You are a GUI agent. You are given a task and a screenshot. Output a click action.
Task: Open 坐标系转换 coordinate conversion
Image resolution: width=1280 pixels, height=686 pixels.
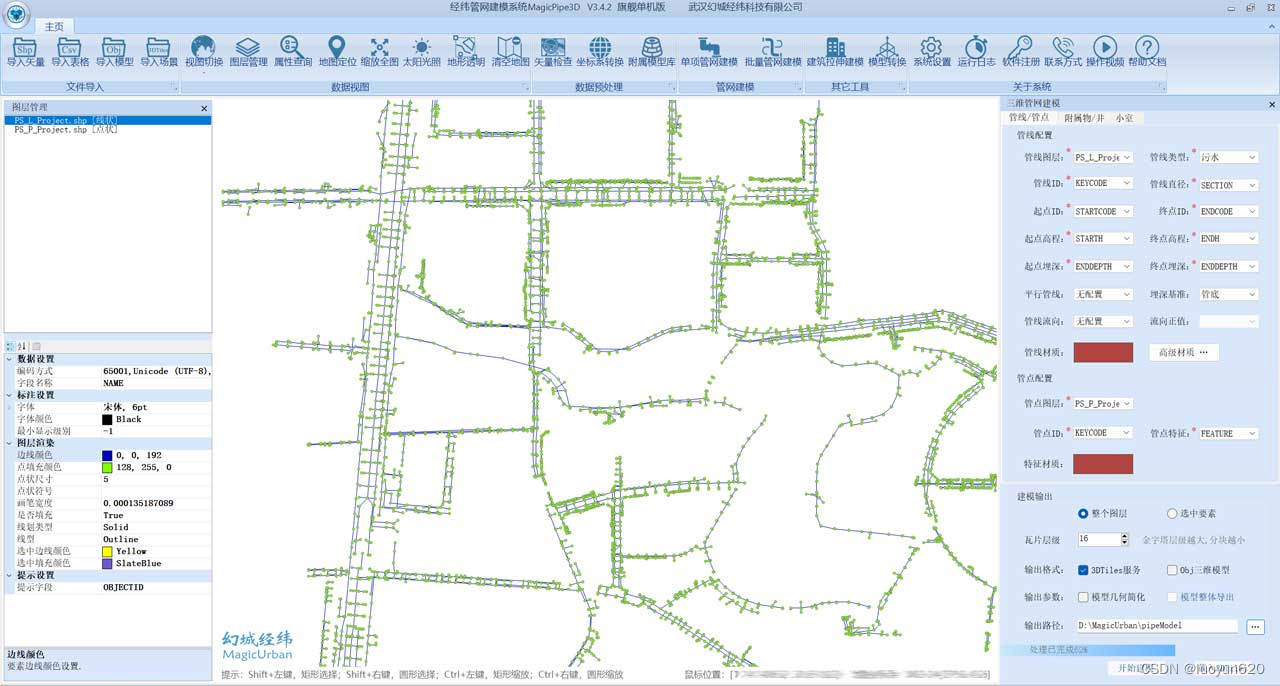click(x=600, y=51)
